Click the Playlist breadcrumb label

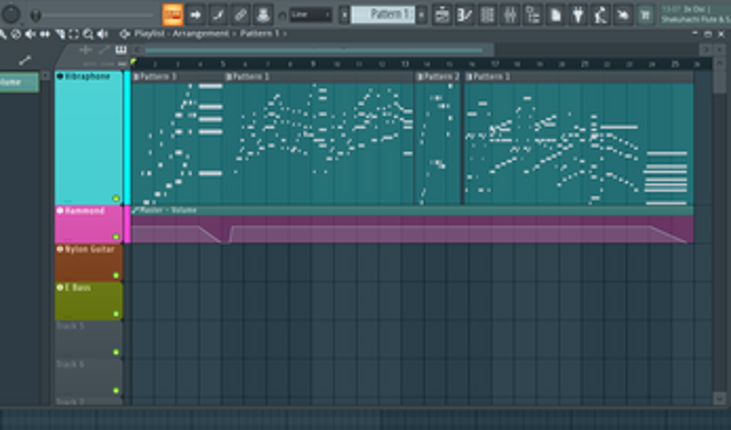tap(149, 34)
